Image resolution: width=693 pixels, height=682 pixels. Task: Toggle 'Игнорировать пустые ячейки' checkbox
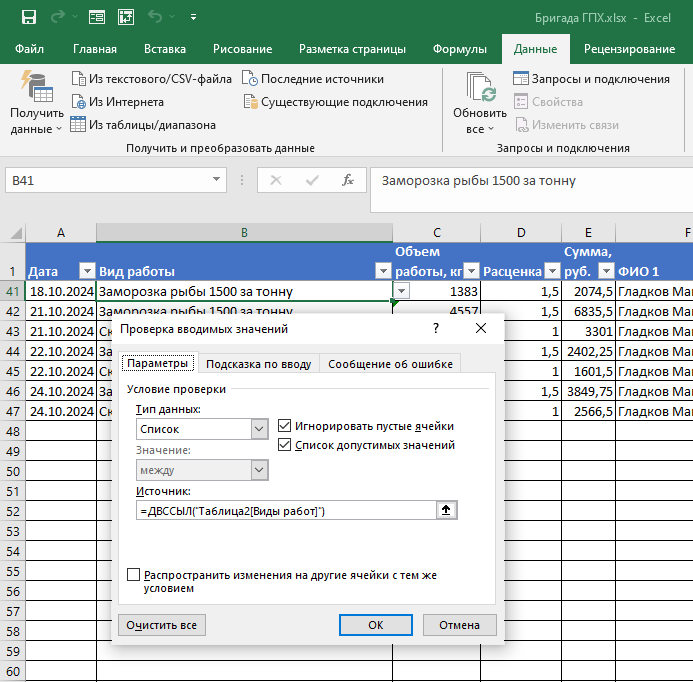pos(285,426)
